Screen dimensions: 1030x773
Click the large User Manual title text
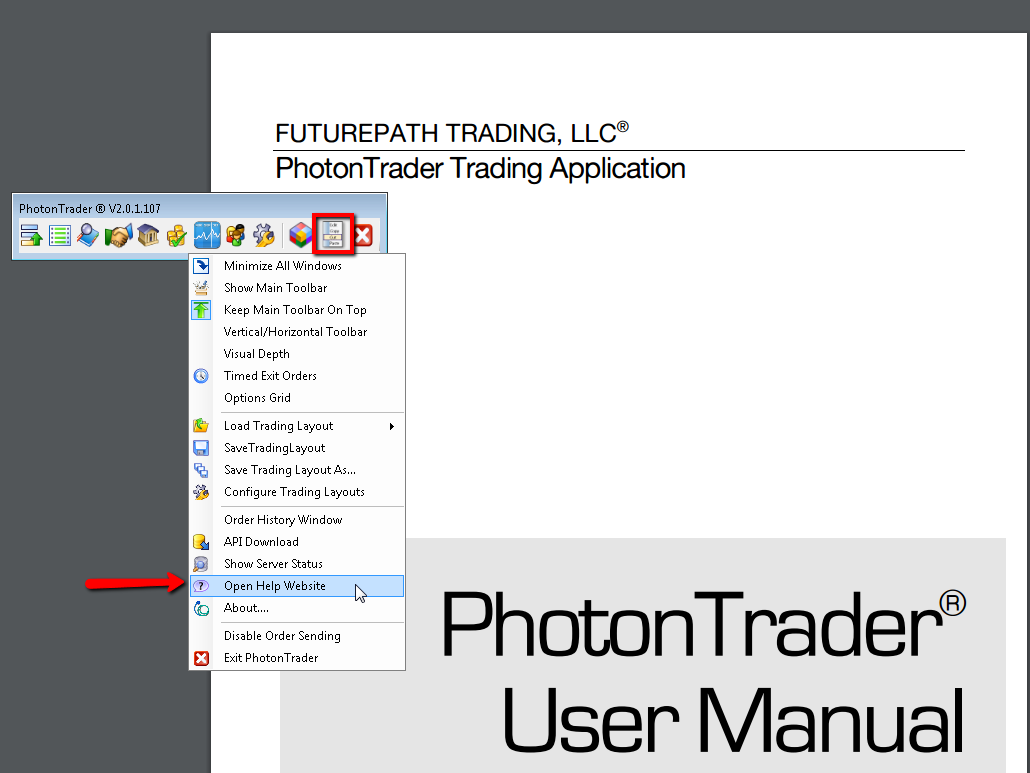click(733, 720)
